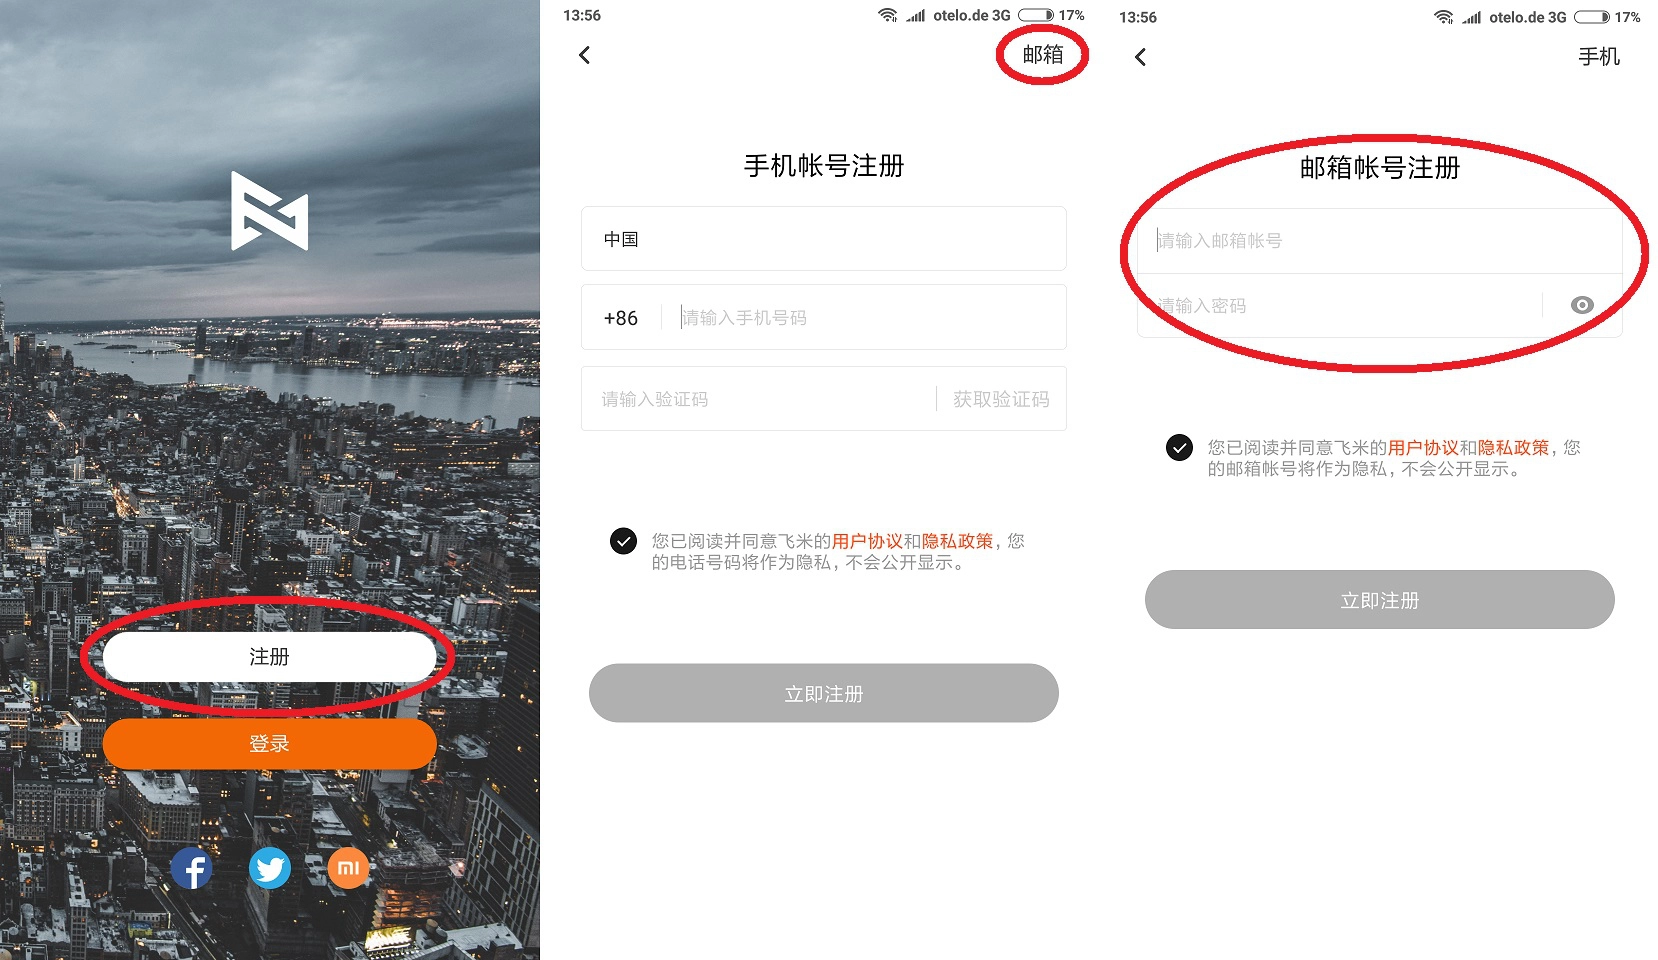This screenshot has height=960, width=1658.
Task: Sign in with the Twitter icon
Action: 270,868
